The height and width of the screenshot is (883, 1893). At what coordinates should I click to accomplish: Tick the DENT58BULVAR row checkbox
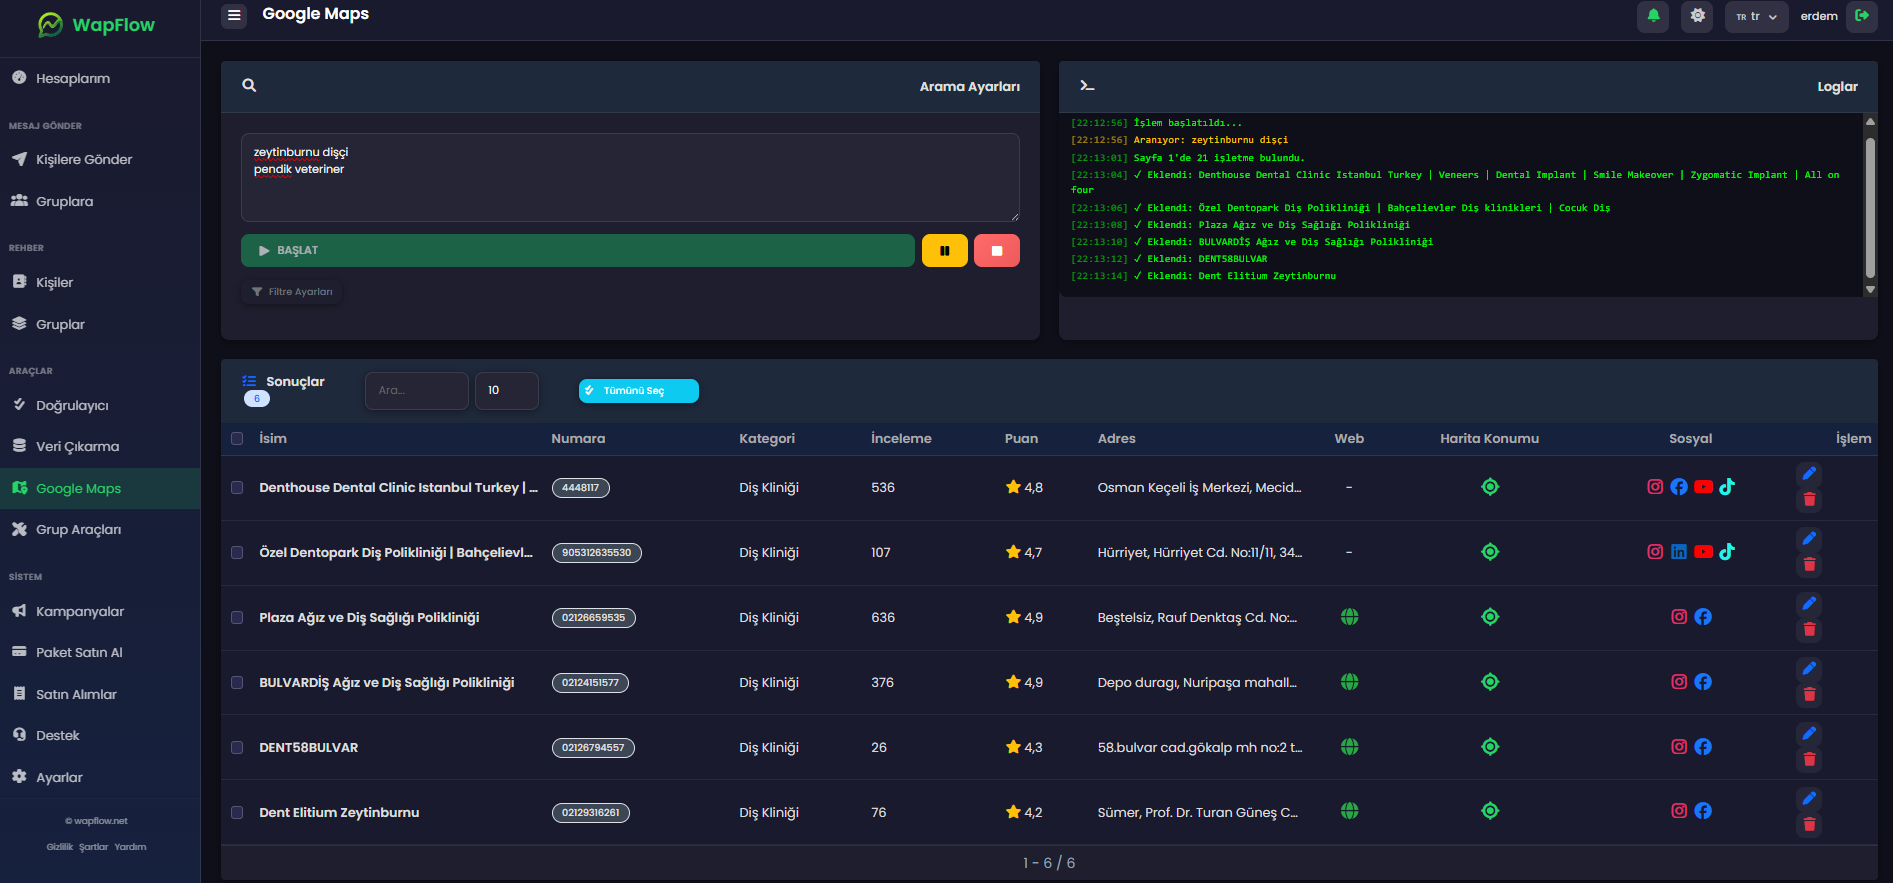(237, 748)
